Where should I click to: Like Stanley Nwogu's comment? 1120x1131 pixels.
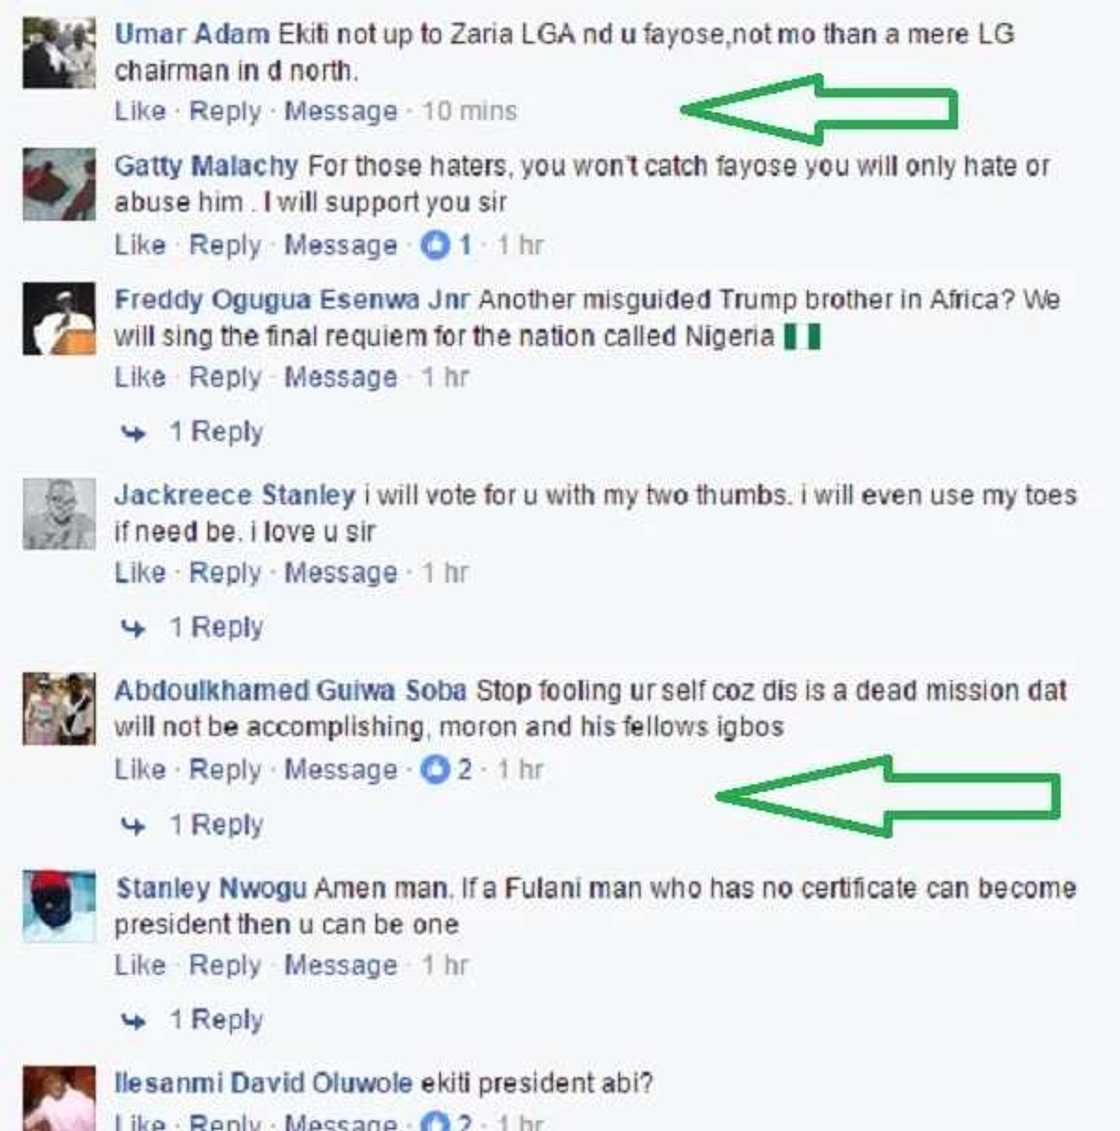(x=140, y=965)
